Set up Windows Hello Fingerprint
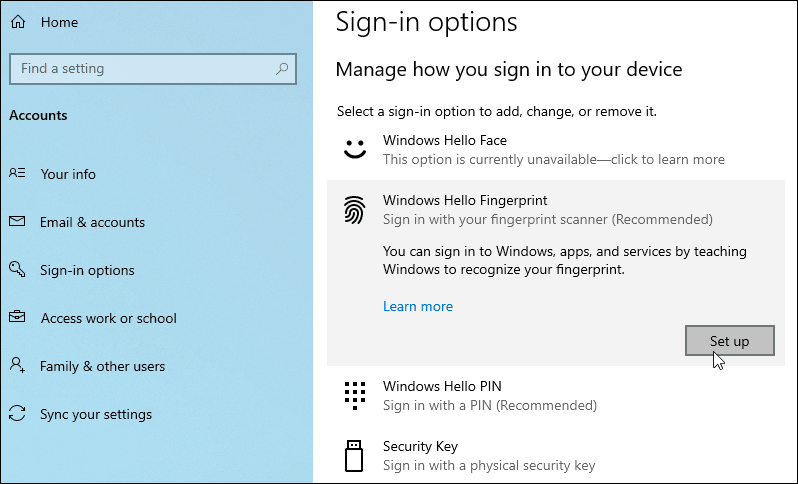798x484 pixels. click(729, 340)
